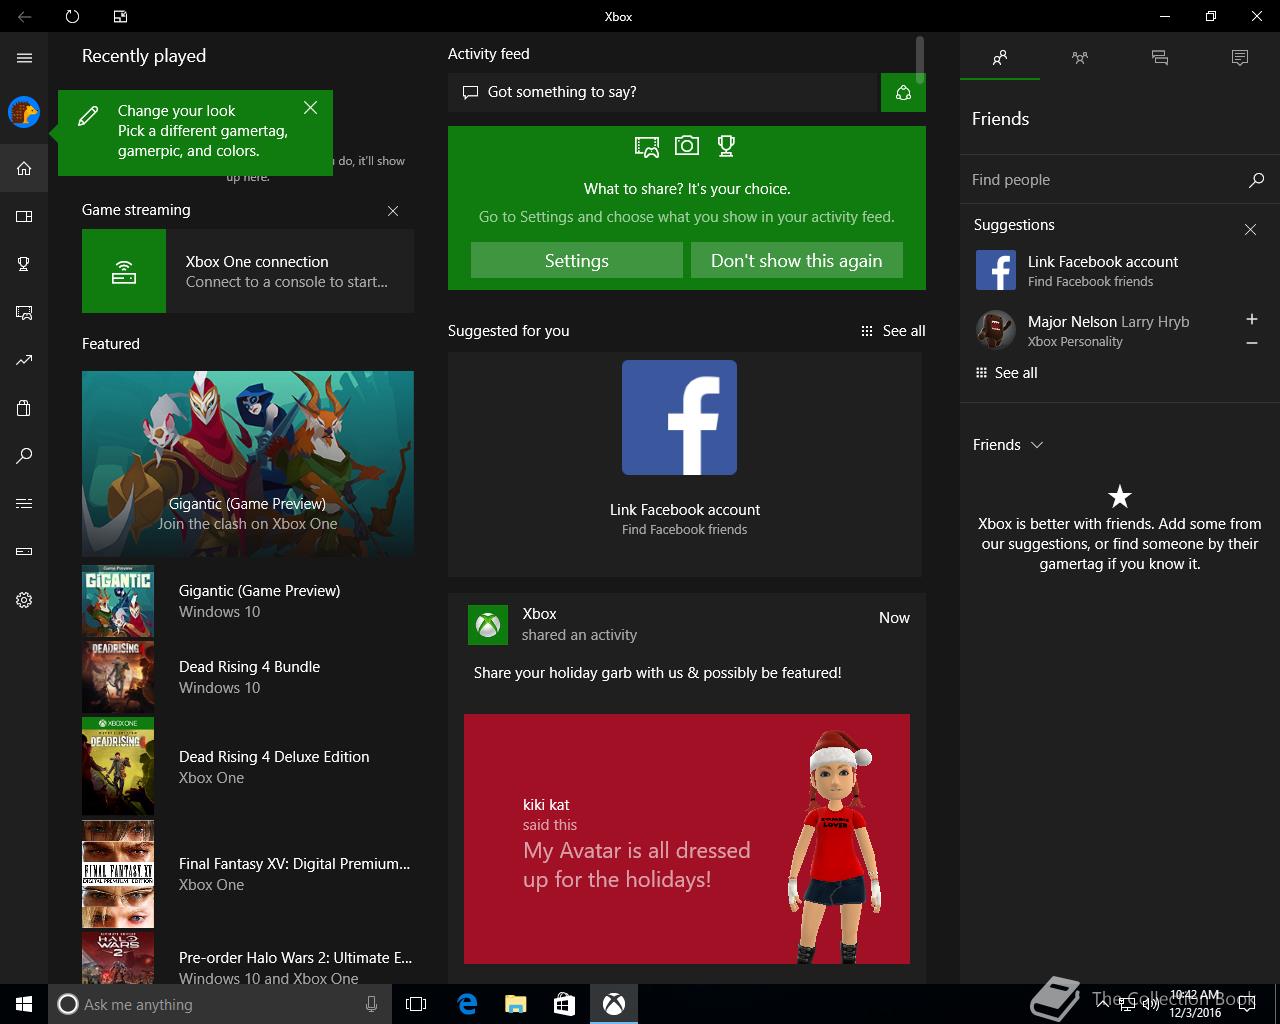Click See all next to Suggested for you

893,331
